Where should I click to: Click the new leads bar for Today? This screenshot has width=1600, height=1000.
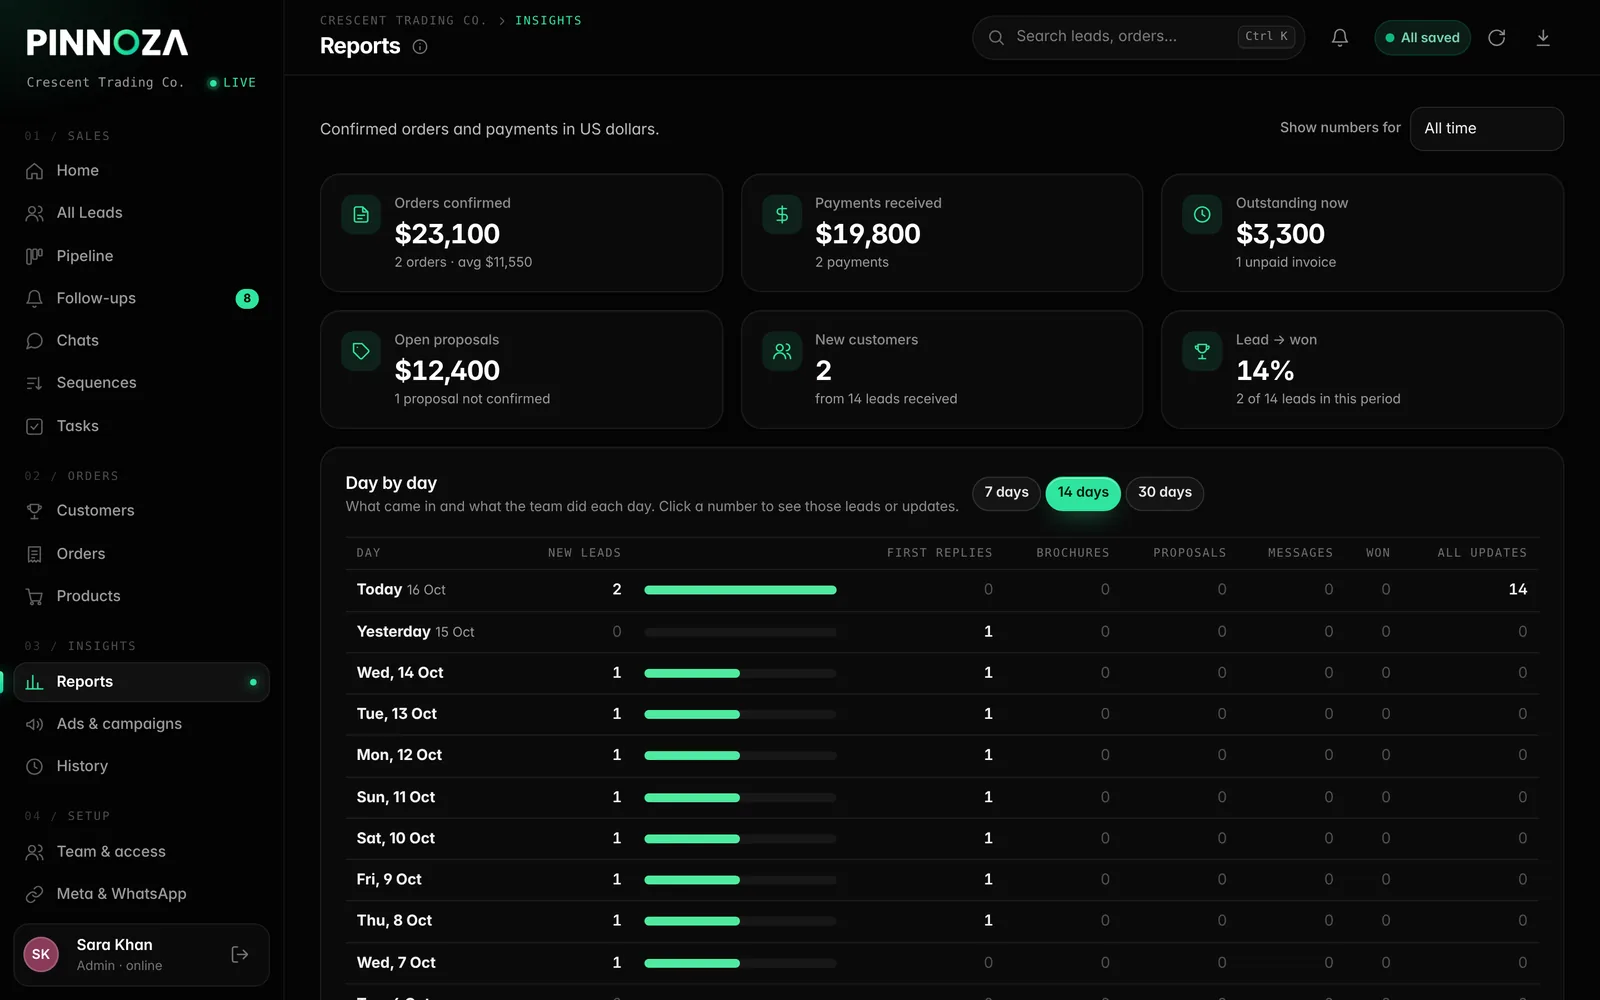point(740,590)
